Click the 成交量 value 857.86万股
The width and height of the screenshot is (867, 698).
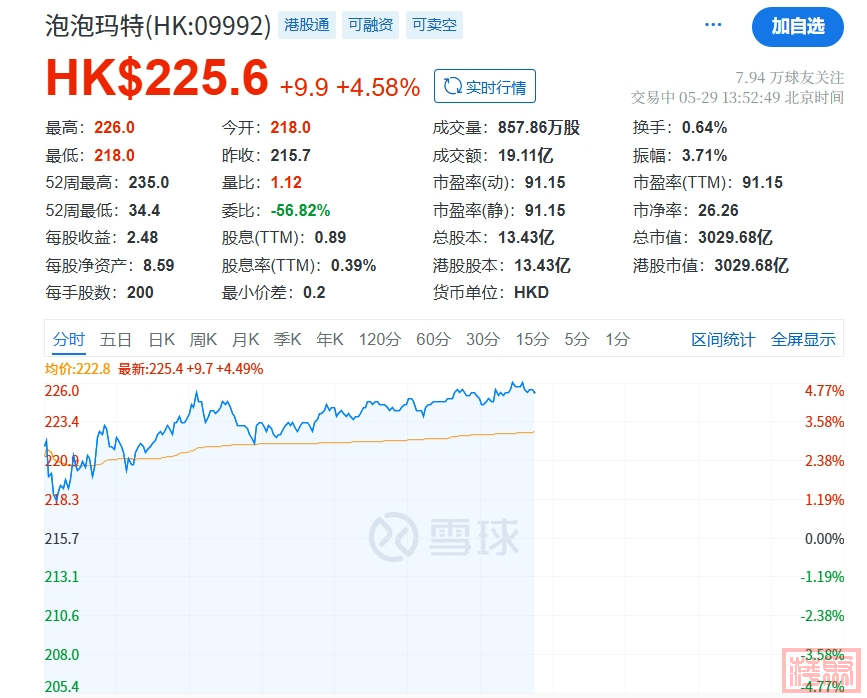pos(539,128)
